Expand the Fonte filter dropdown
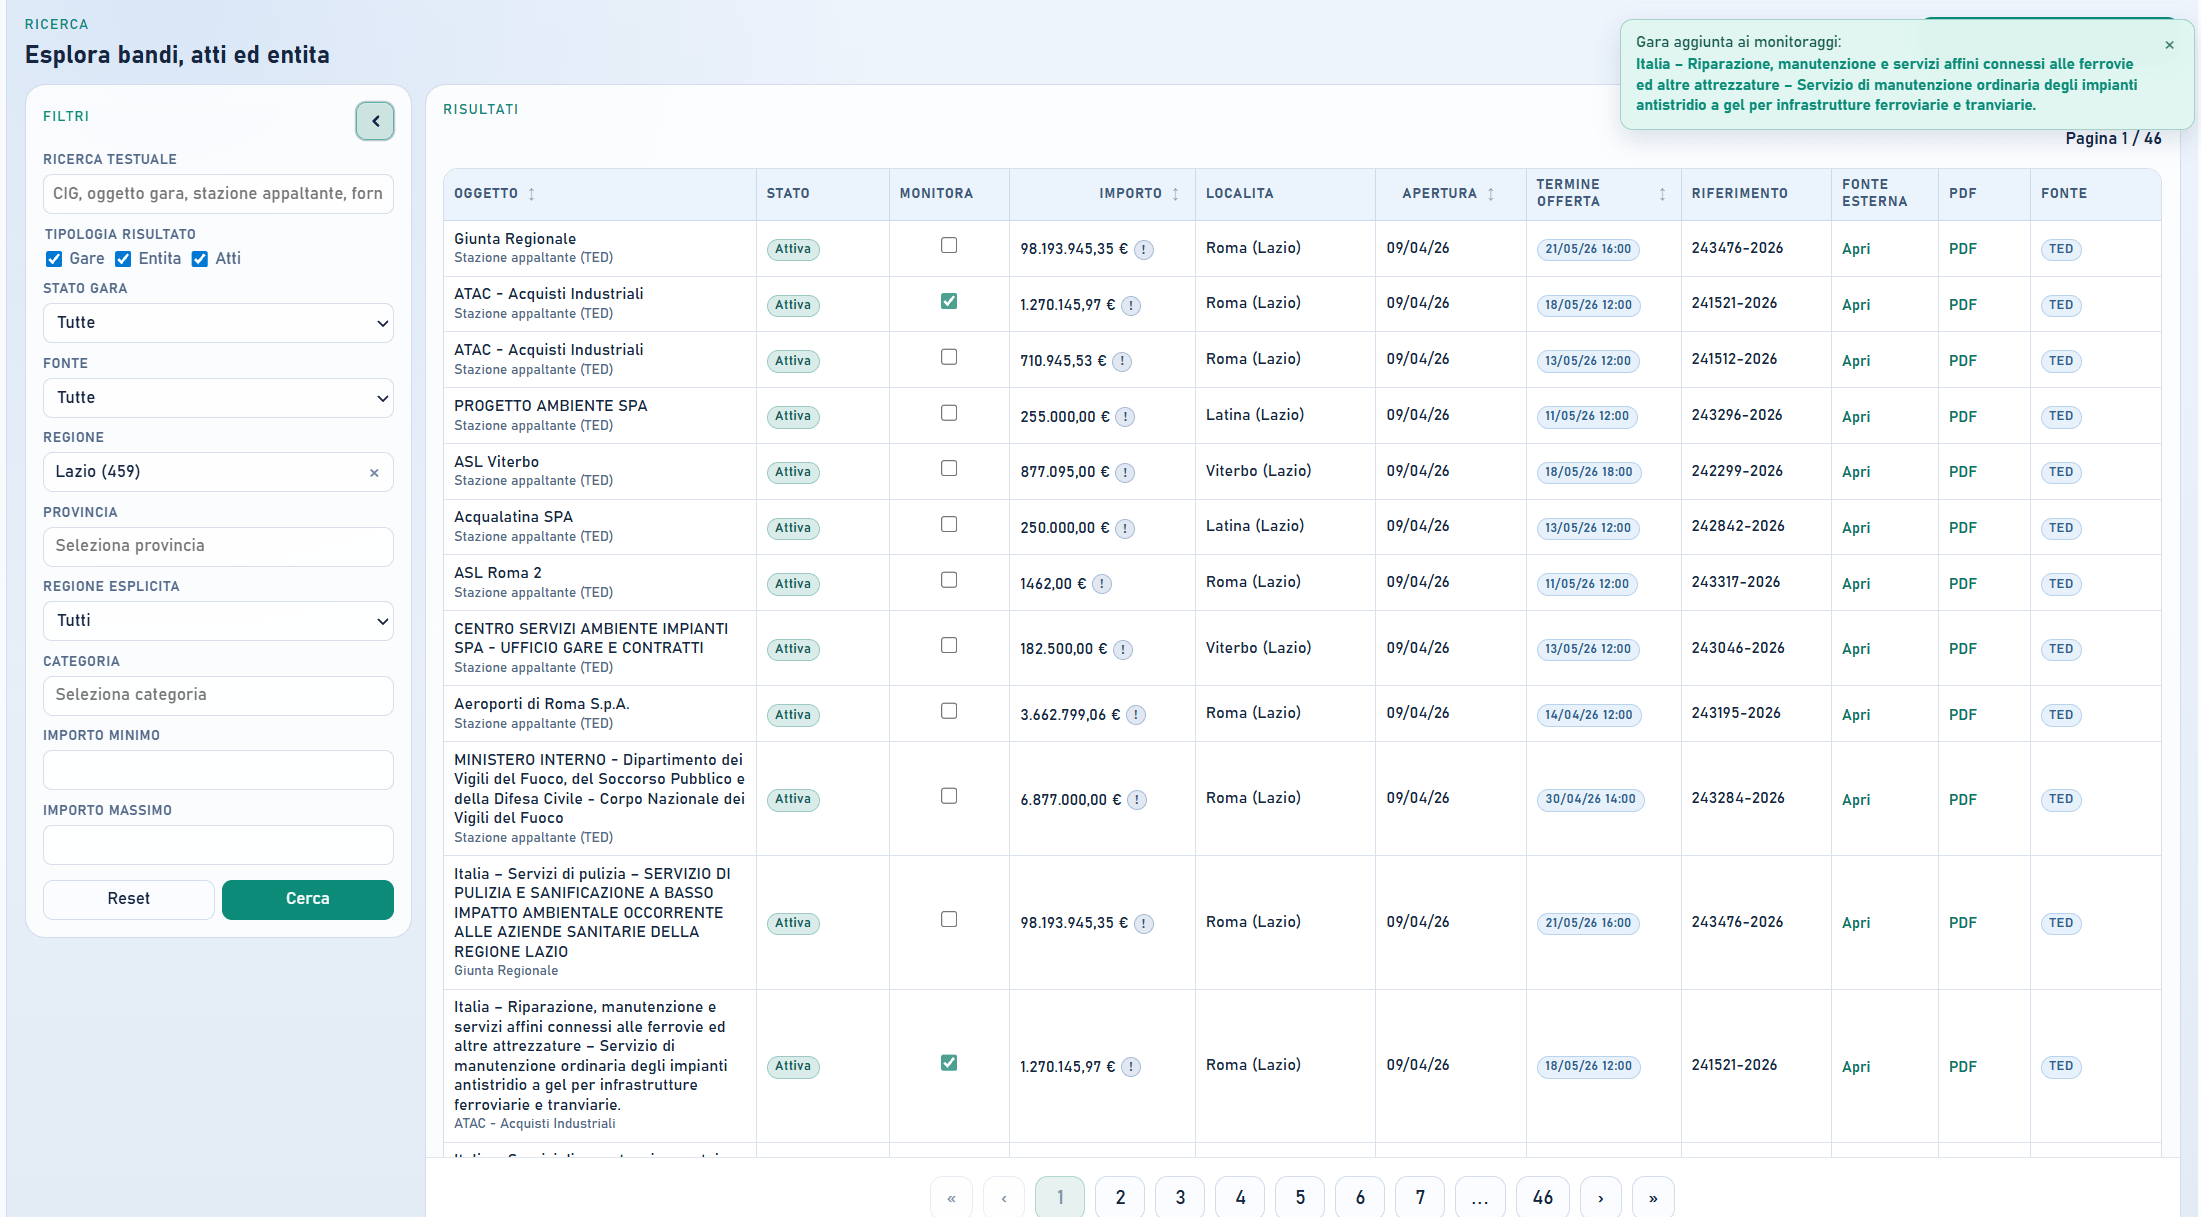This screenshot has width=2201, height=1217. tap(218, 398)
